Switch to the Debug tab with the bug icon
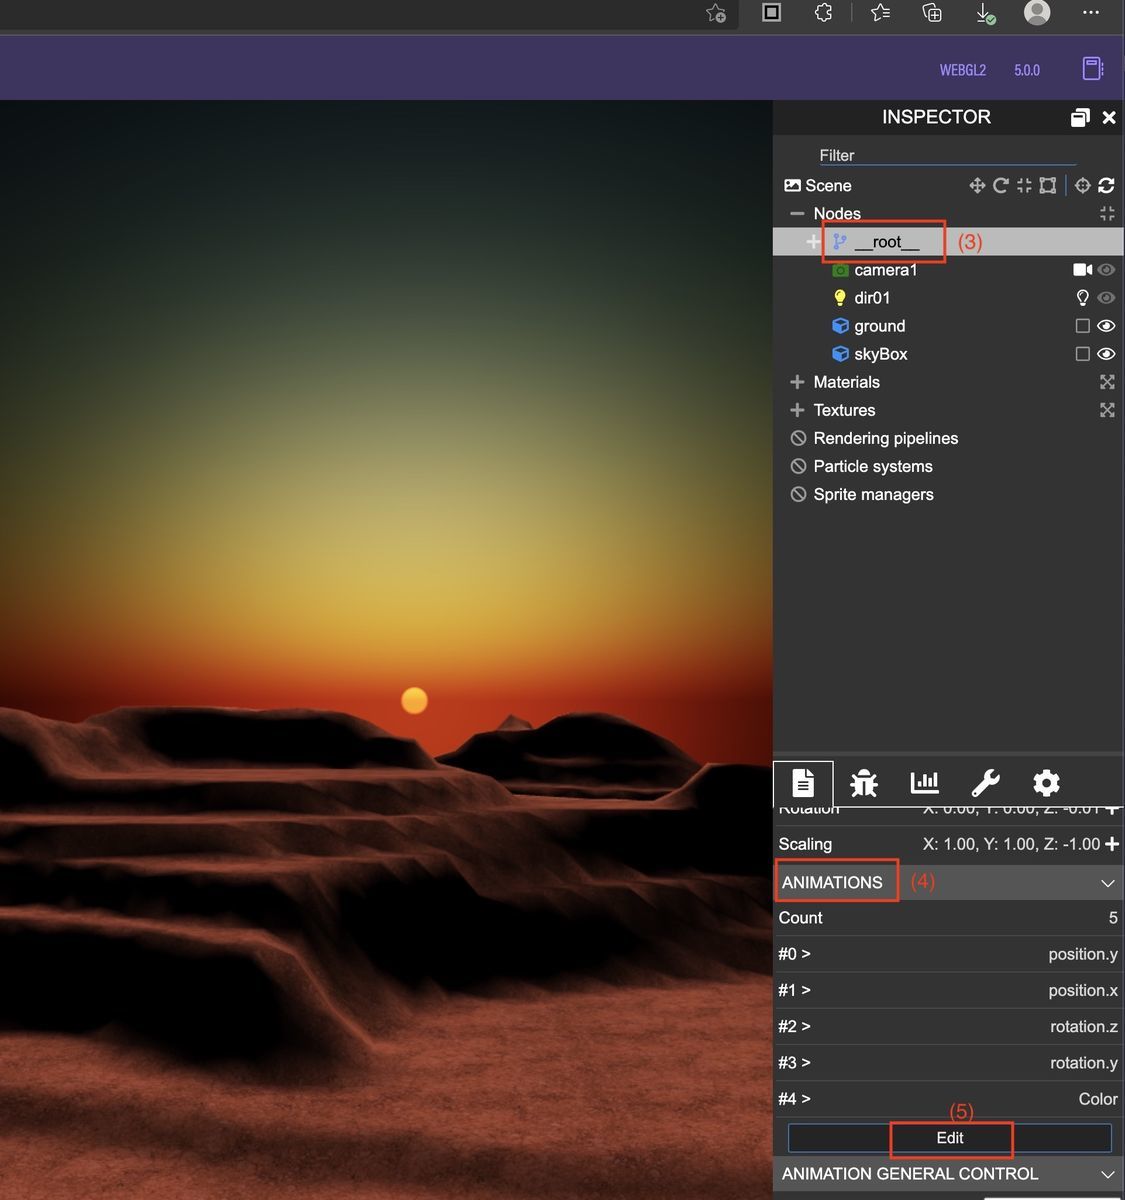 tap(862, 783)
